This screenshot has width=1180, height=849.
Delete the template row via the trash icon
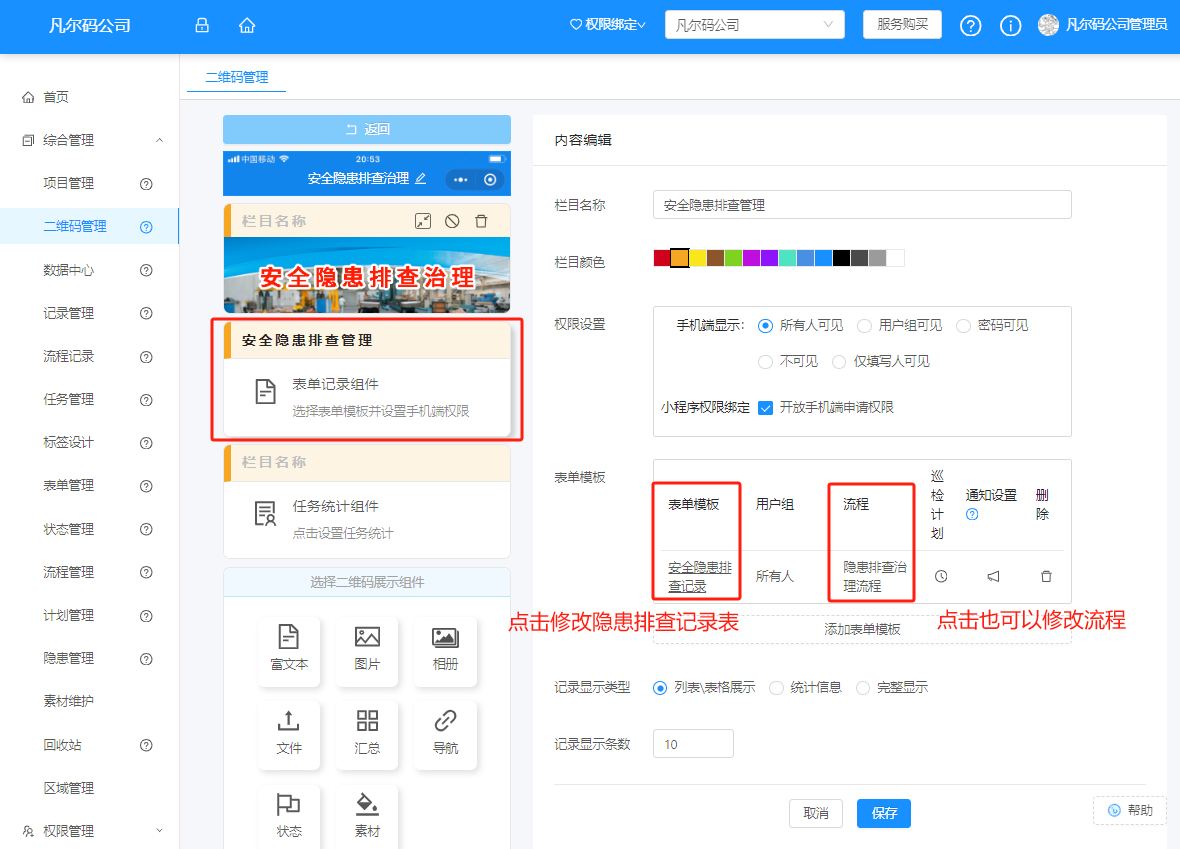coord(1045,576)
